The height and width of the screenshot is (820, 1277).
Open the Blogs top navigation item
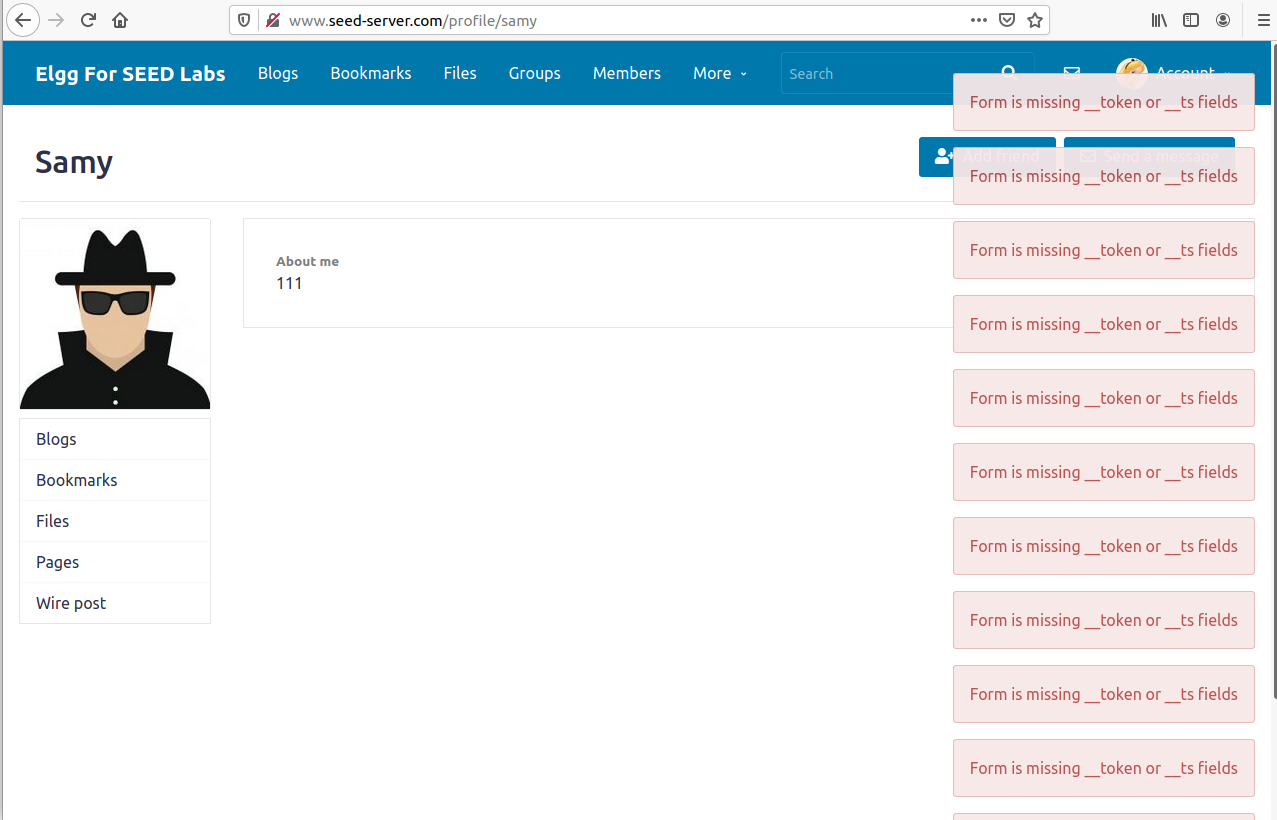pyautogui.click(x=278, y=73)
